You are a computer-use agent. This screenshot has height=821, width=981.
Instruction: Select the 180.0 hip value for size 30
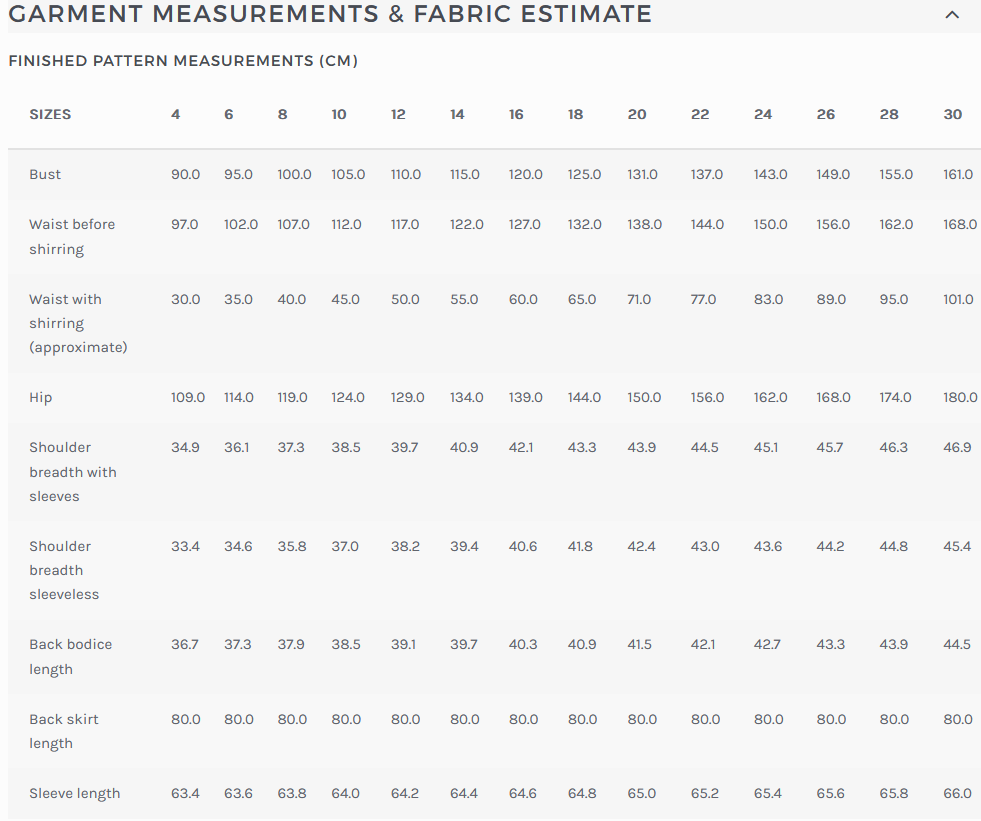(x=959, y=397)
